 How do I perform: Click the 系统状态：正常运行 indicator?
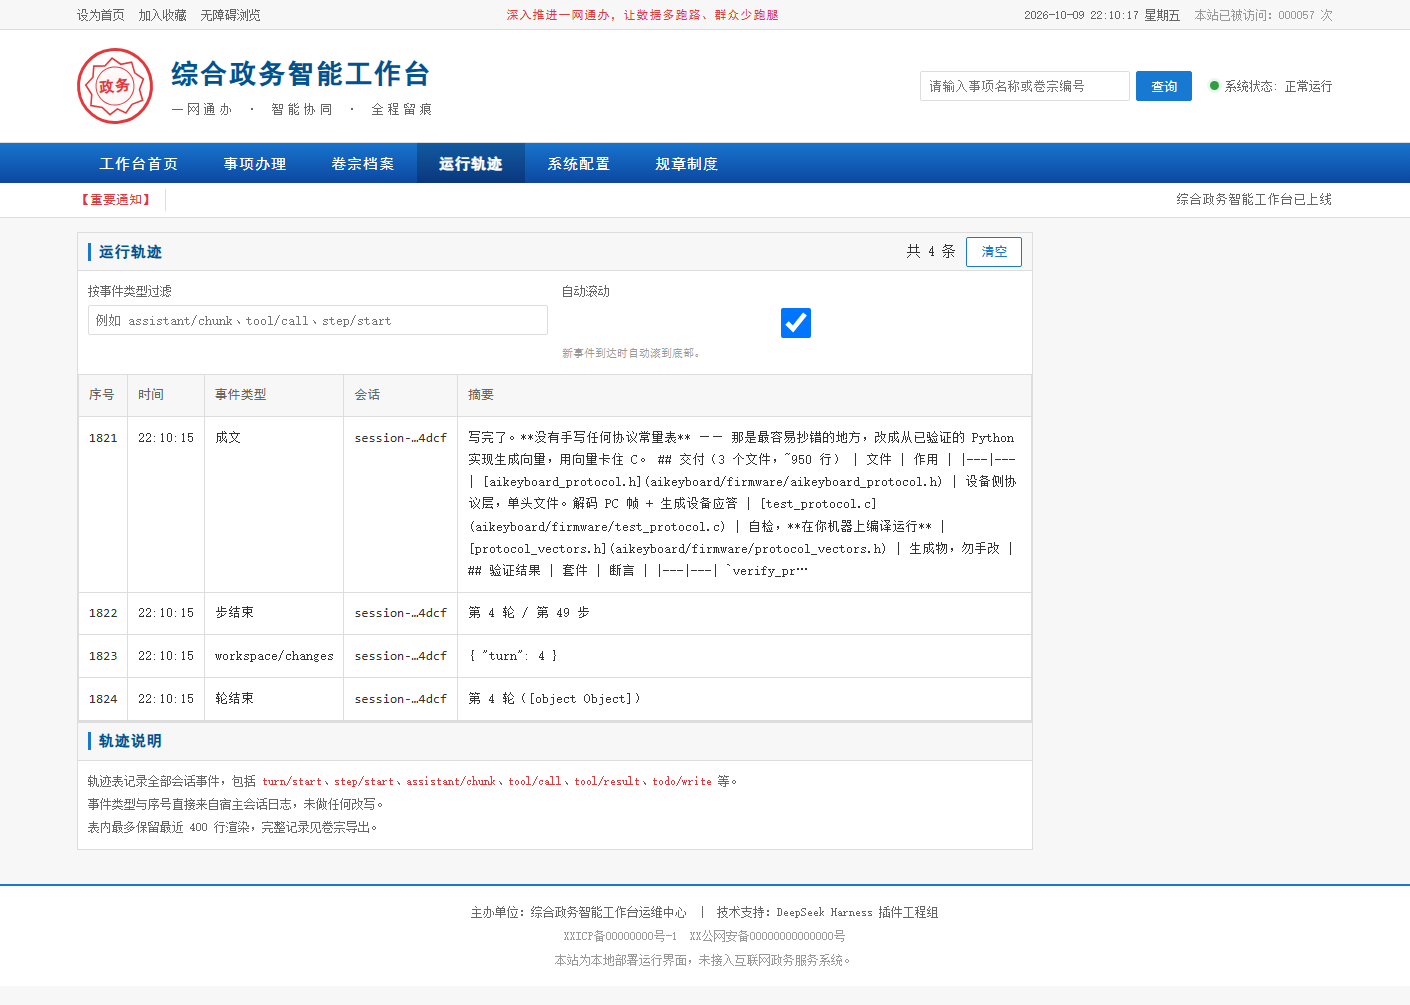pyautogui.click(x=1270, y=86)
